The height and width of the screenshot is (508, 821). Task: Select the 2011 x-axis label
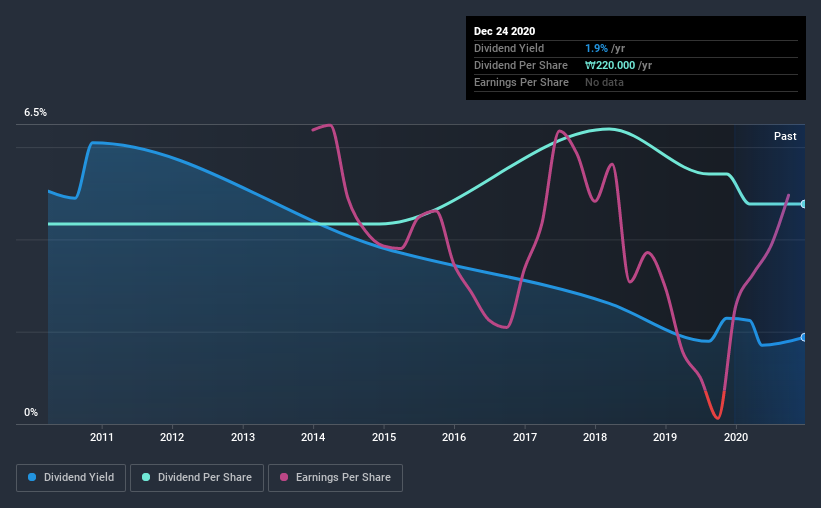pyautogui.click(x=102, y=437)
